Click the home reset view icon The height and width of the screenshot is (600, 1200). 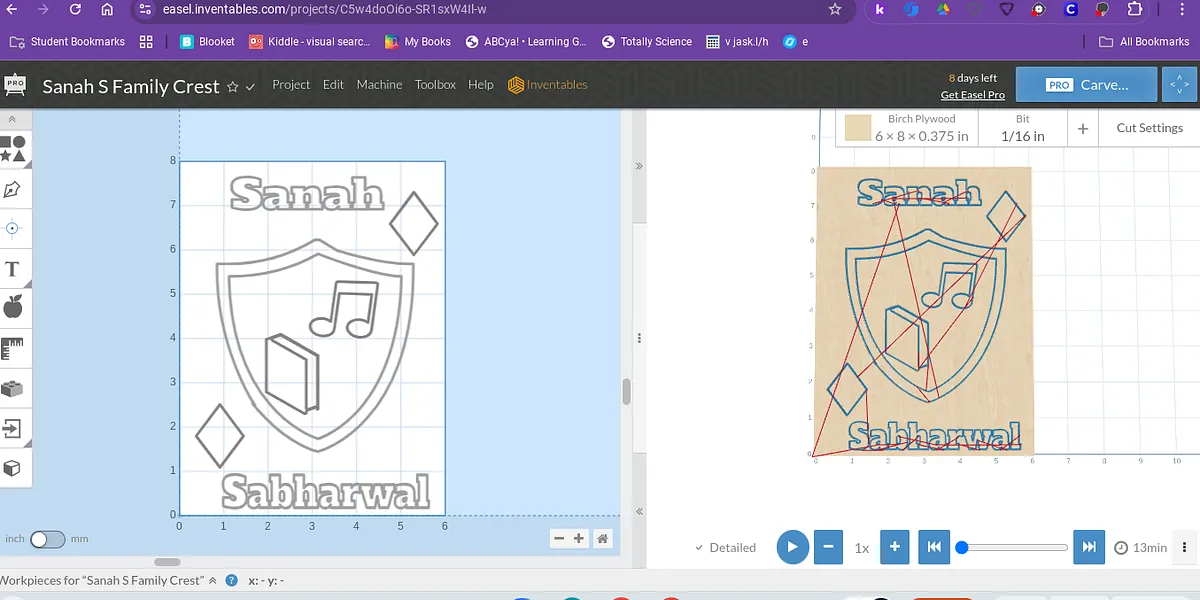point(603,539)
